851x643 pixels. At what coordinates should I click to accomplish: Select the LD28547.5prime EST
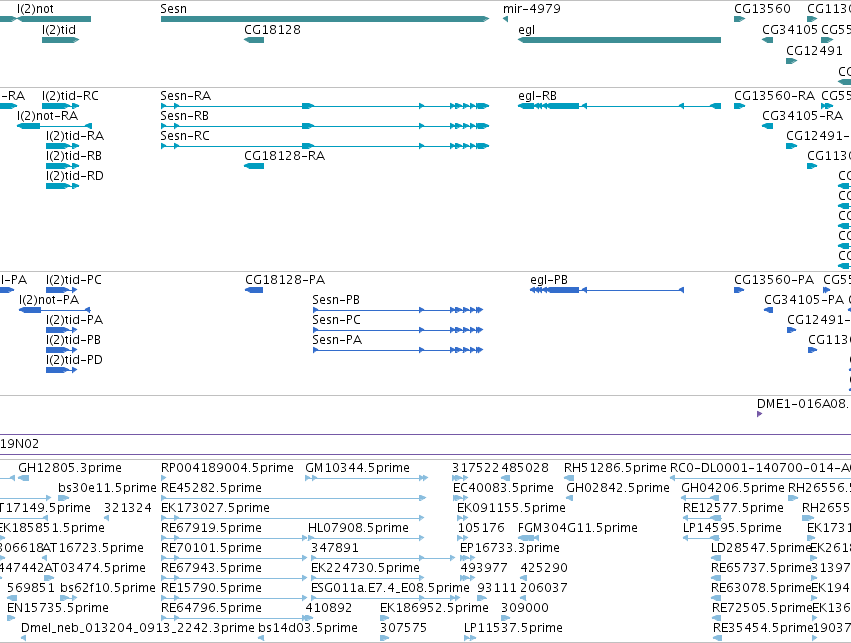716,558
